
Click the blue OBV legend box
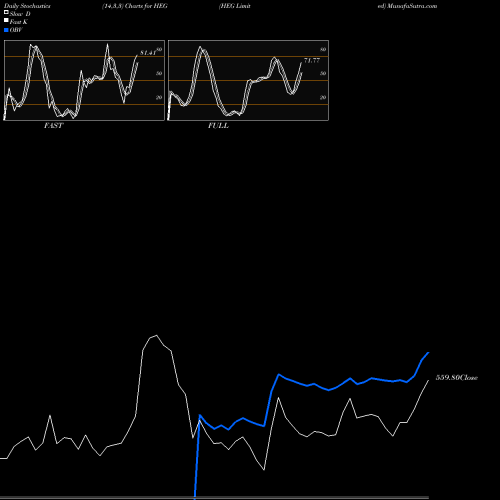[x=6, y=30]
